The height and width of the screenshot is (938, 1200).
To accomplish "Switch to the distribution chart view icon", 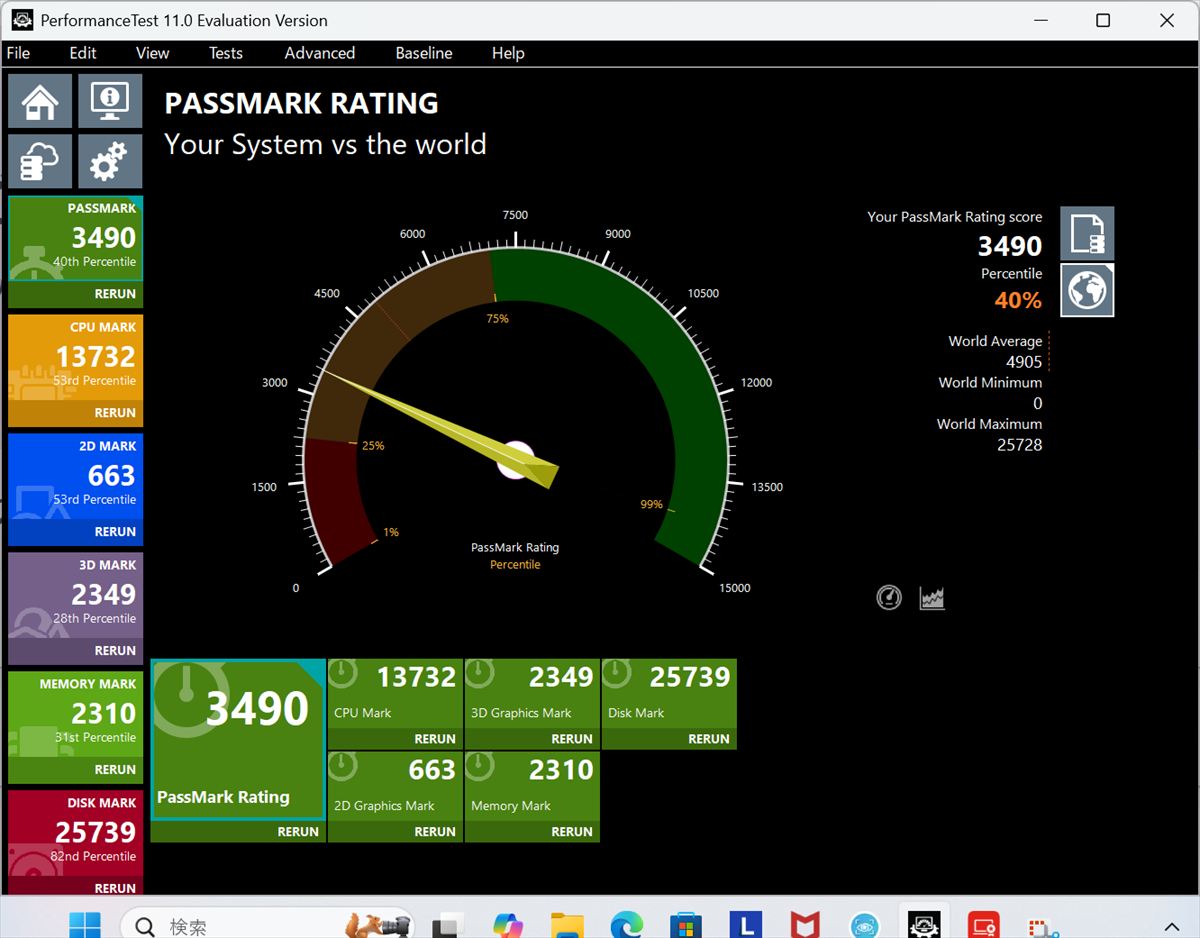I will click(x=932, y=598).
